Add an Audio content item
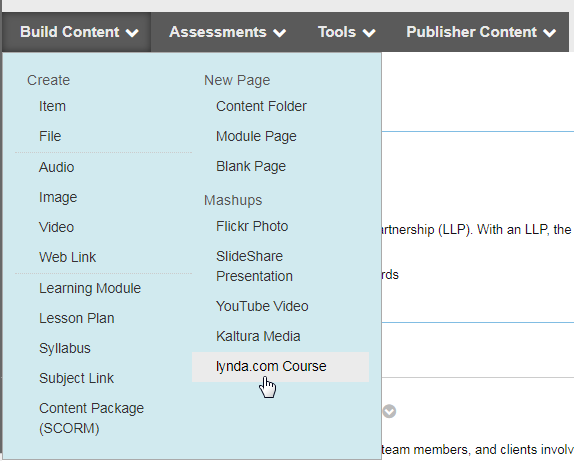 point(57,167)
